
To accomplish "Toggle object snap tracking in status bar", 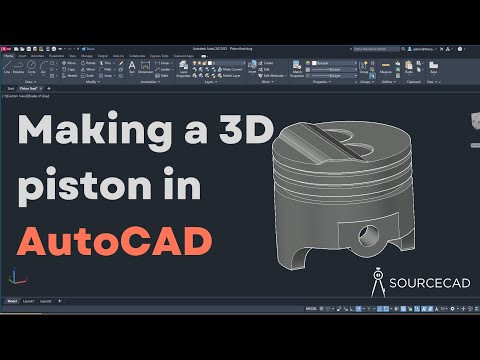I will (379, 309).
